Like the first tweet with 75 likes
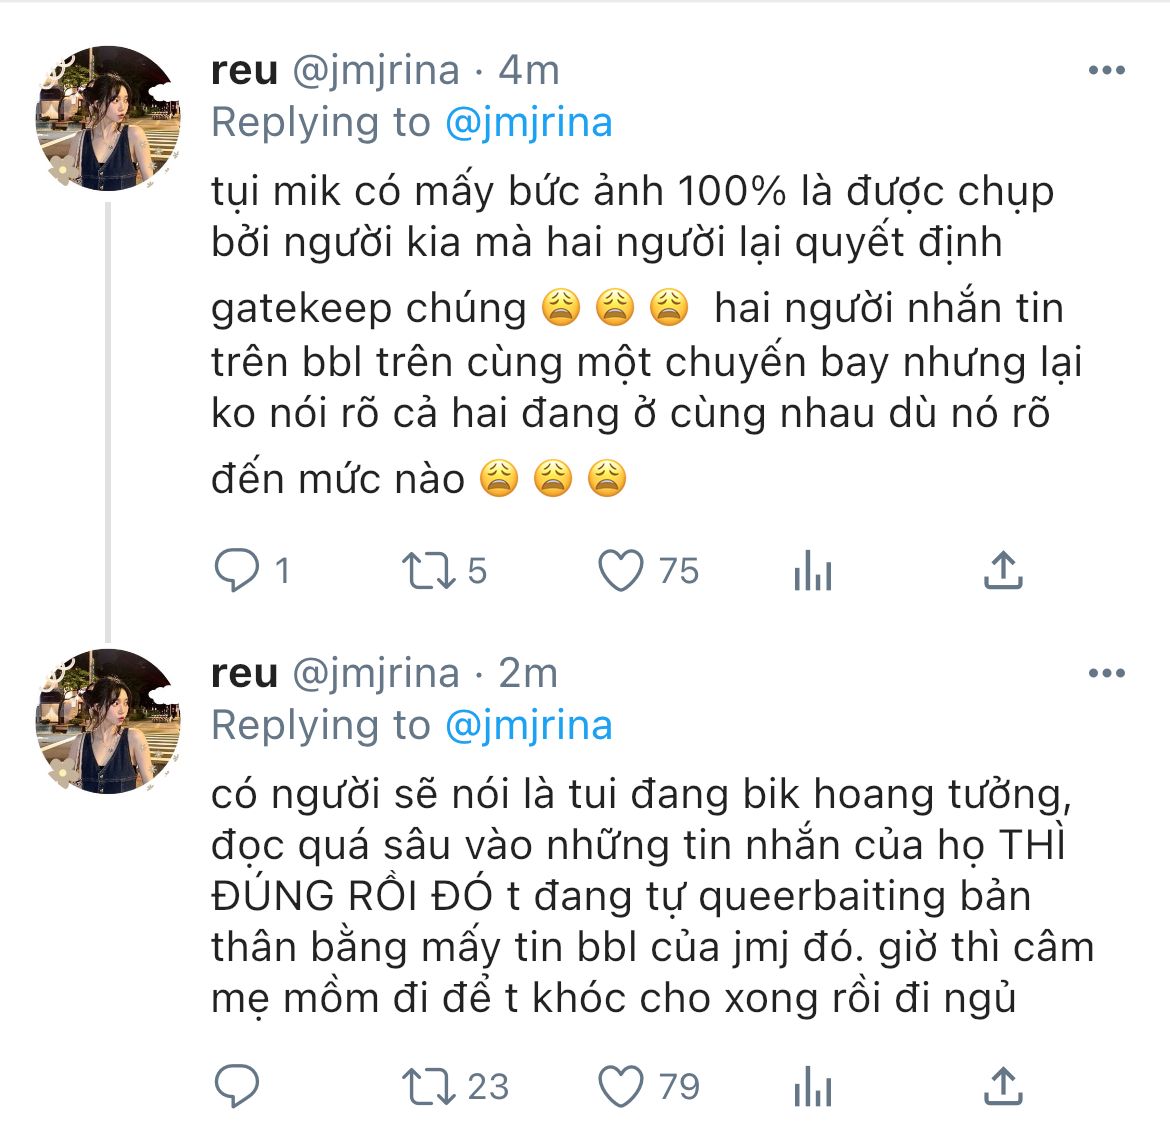 621,571
